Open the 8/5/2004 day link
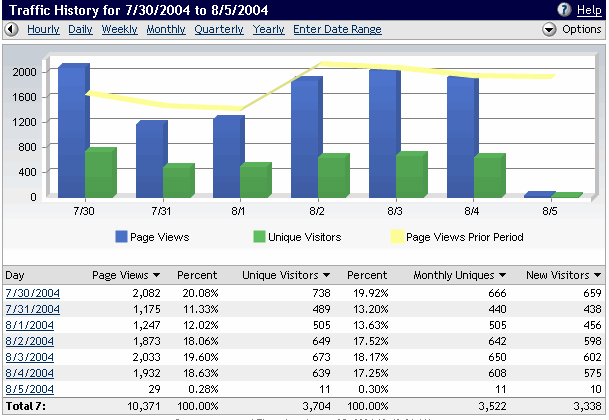Viewport: 609px width, 420px height. [30, 389]
